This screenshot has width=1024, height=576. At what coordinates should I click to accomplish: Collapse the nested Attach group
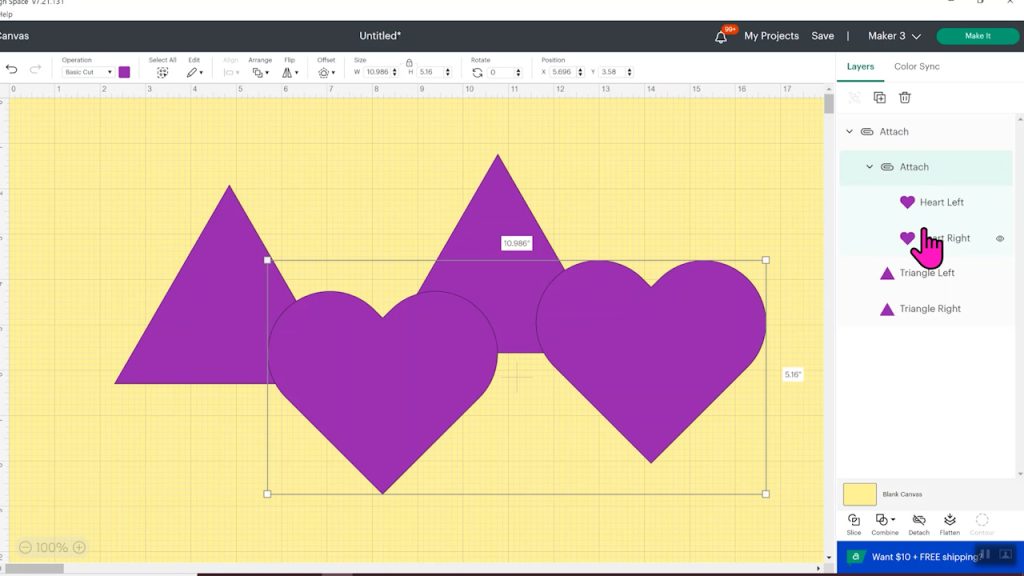869,167
